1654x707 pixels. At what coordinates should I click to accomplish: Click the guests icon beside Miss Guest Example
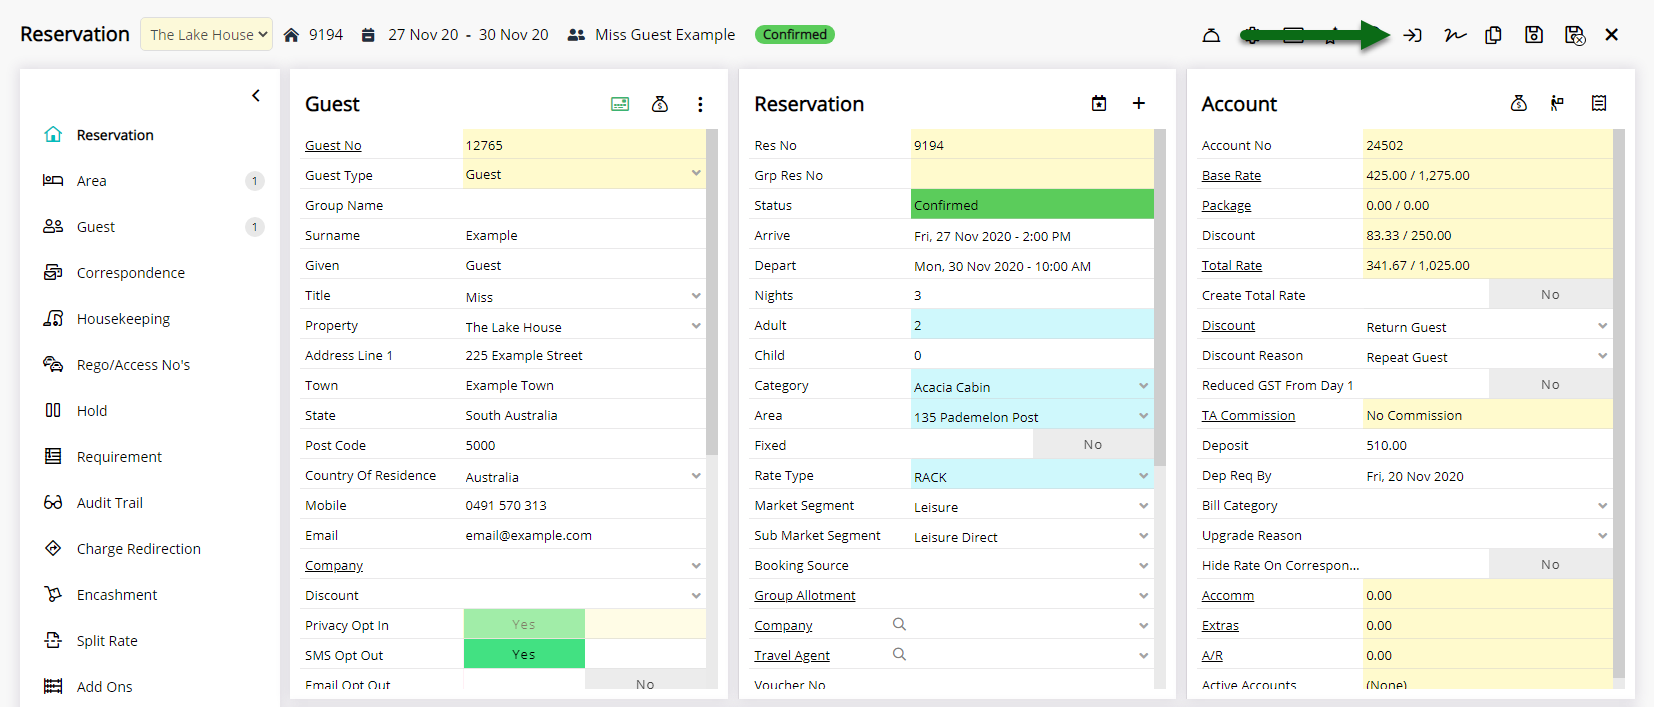[x=576, y=35]
